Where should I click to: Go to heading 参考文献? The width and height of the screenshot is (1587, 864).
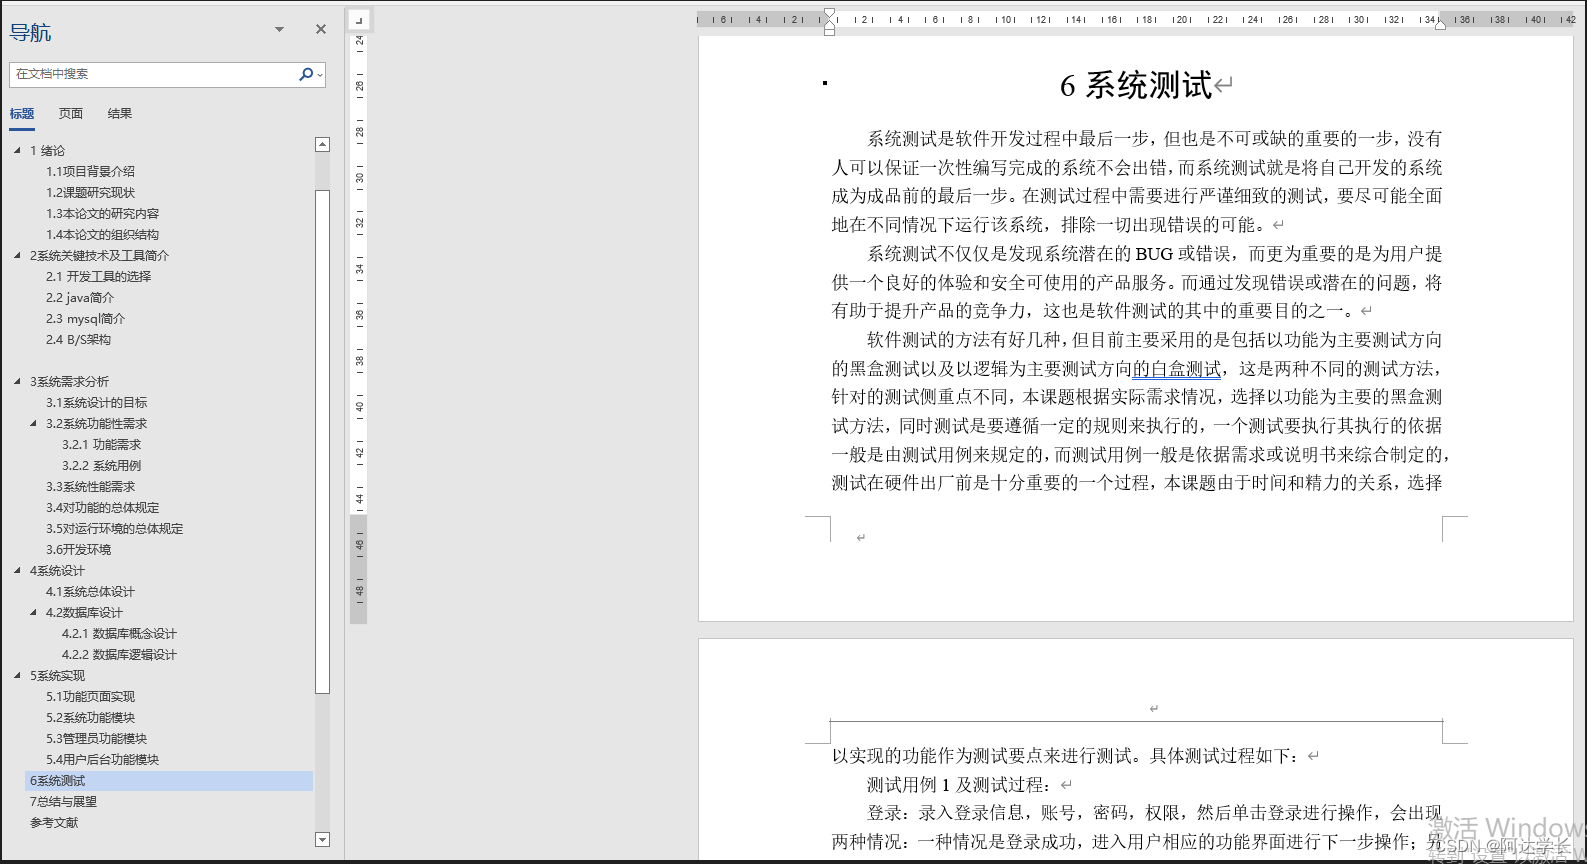point(54,823)
